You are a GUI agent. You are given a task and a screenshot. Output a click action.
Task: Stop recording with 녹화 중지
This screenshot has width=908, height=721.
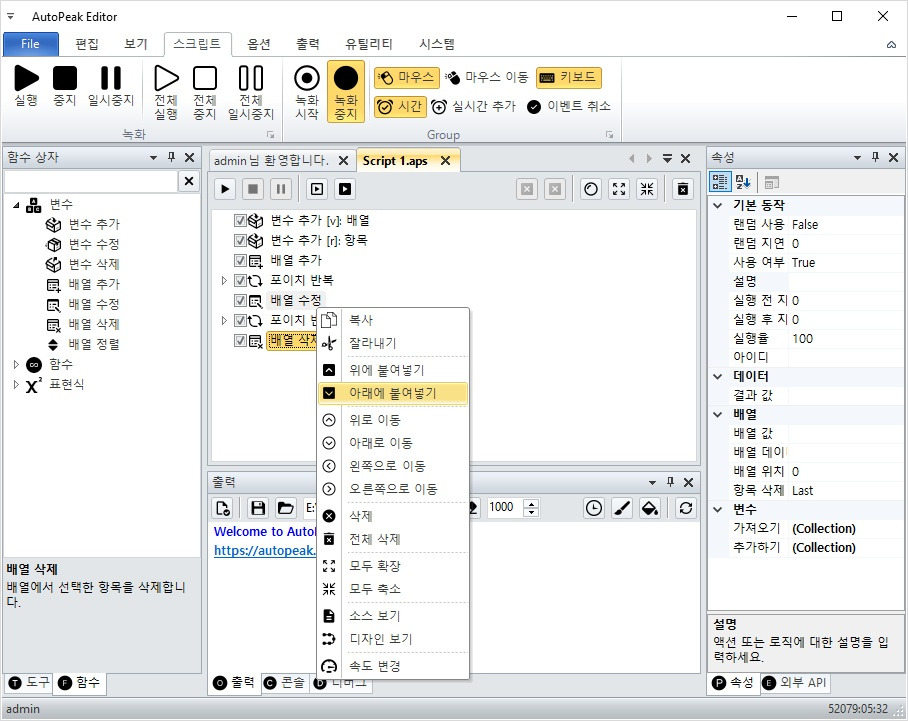pyautogui.click(x=346, y=92)
